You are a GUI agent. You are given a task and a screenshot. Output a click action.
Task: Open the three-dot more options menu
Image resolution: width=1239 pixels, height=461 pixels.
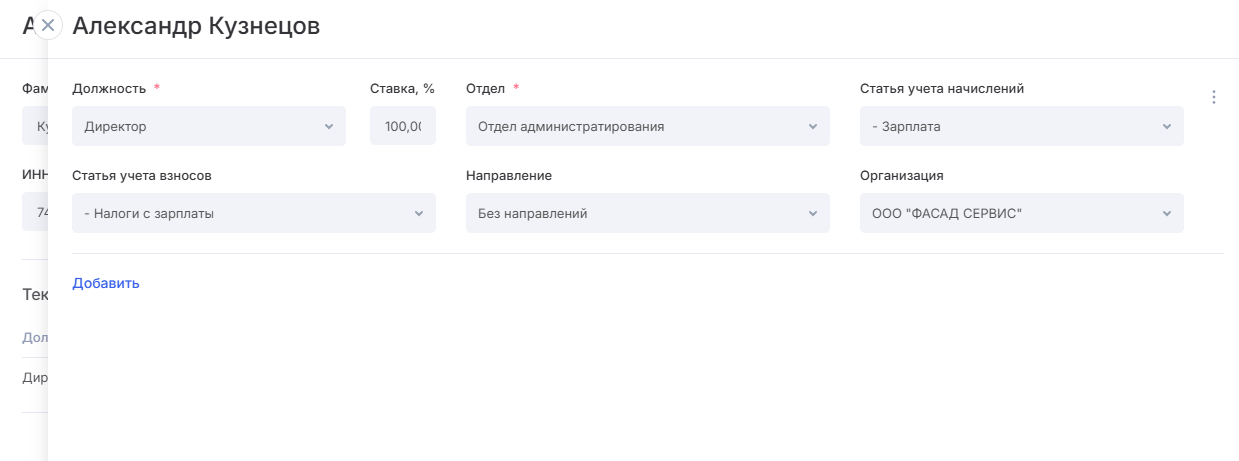[x=1214, y=97]
